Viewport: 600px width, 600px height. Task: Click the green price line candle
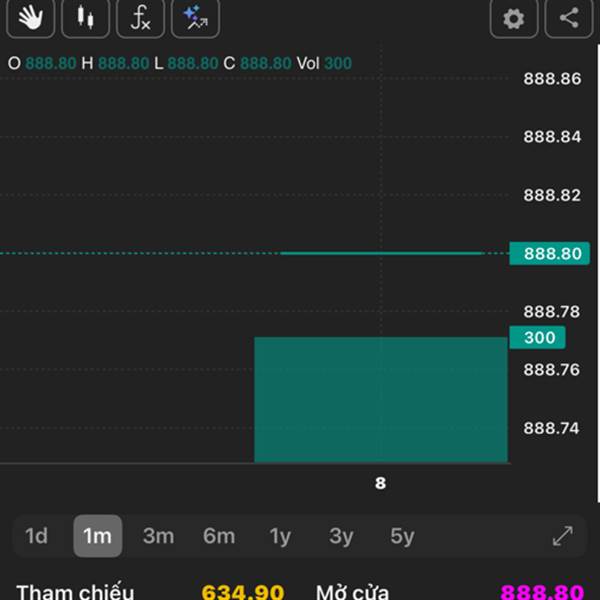pyautogui.click(x=382, y=253)
